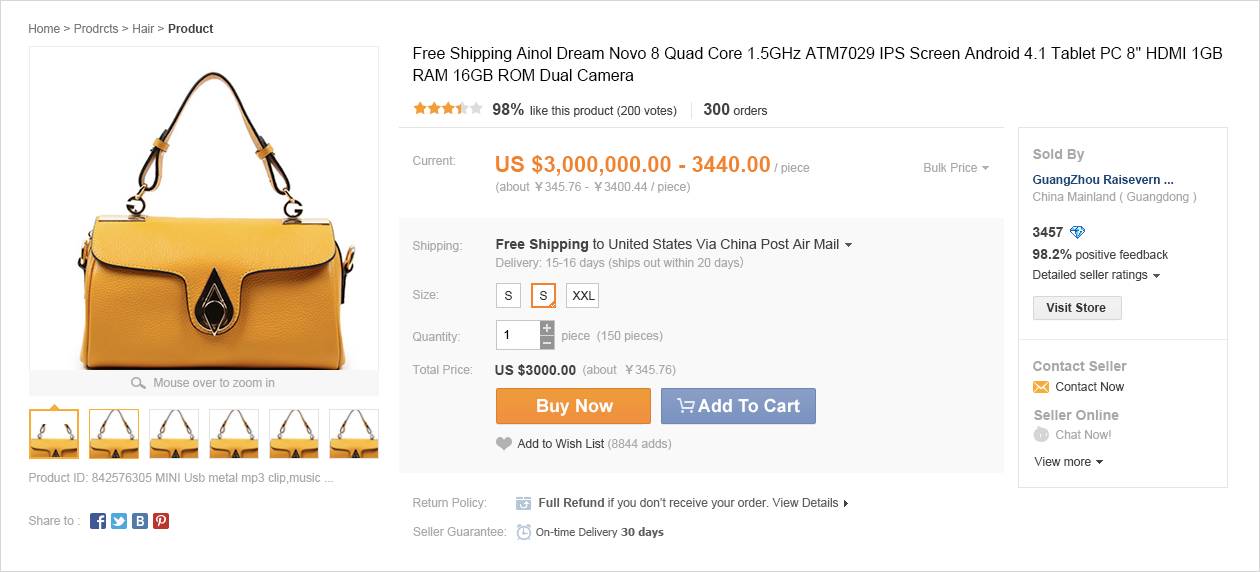Expand Detailed seller ratings
Viewport: 1260px width, 572px height.
(1096, 275)
